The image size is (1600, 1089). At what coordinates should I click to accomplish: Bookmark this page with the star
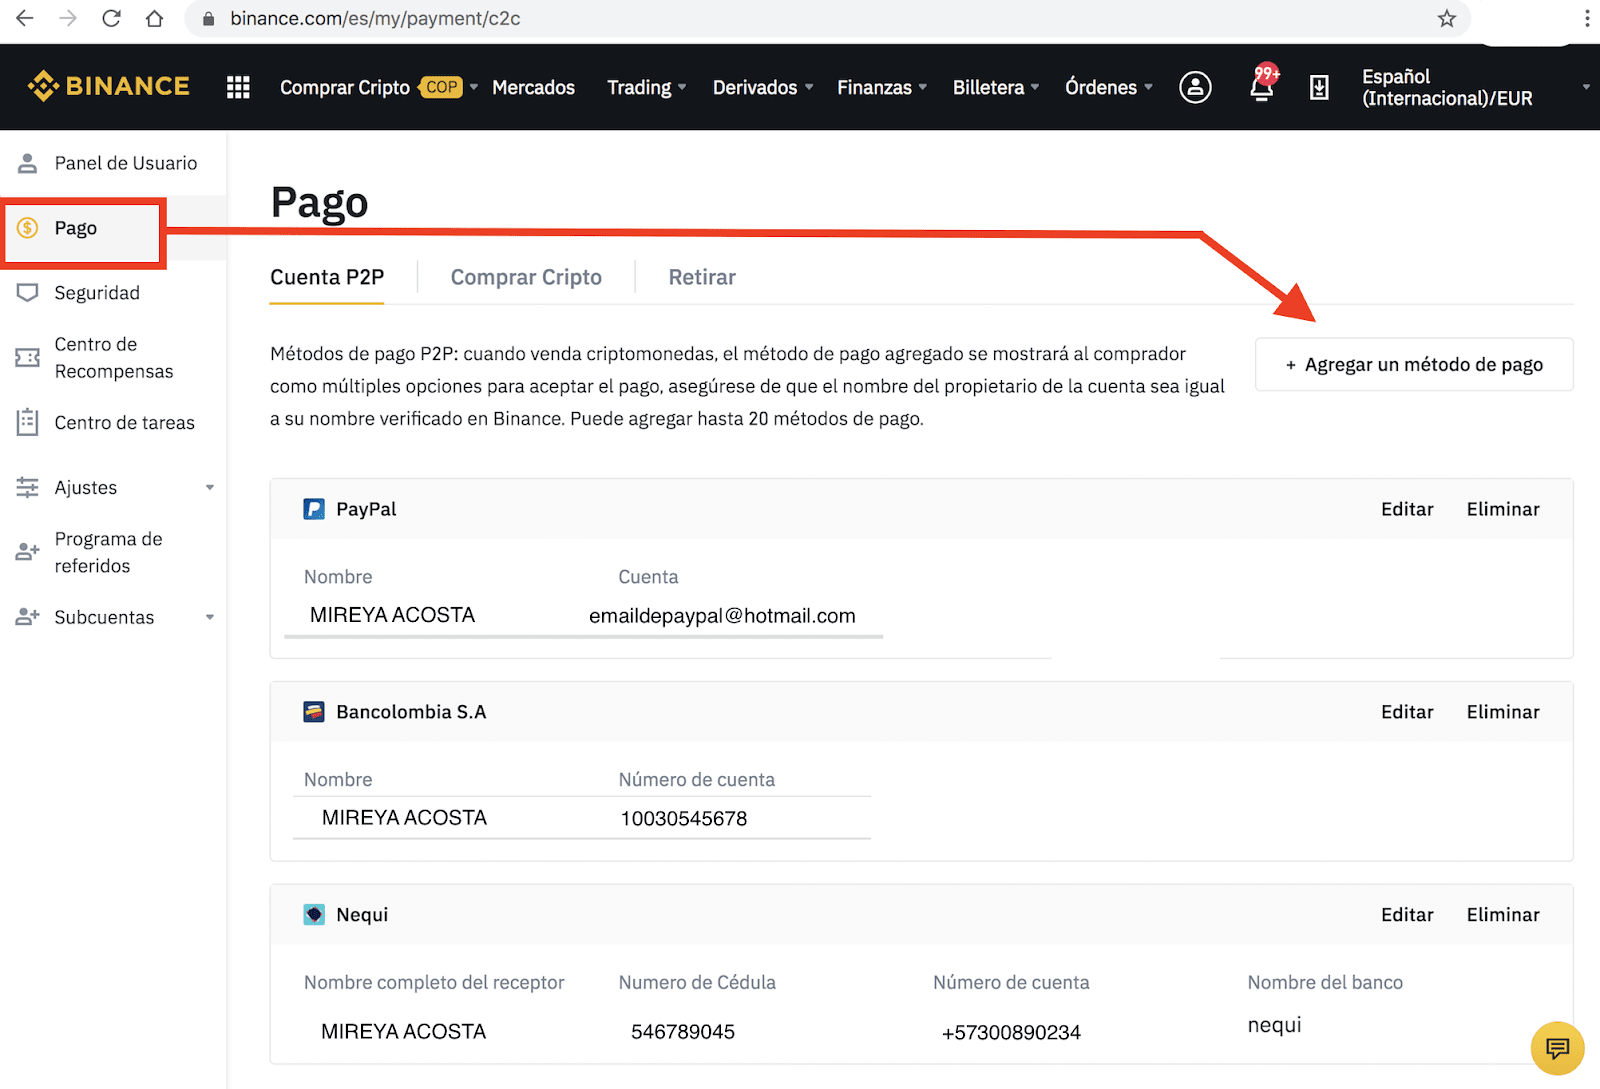[1446, 18]
